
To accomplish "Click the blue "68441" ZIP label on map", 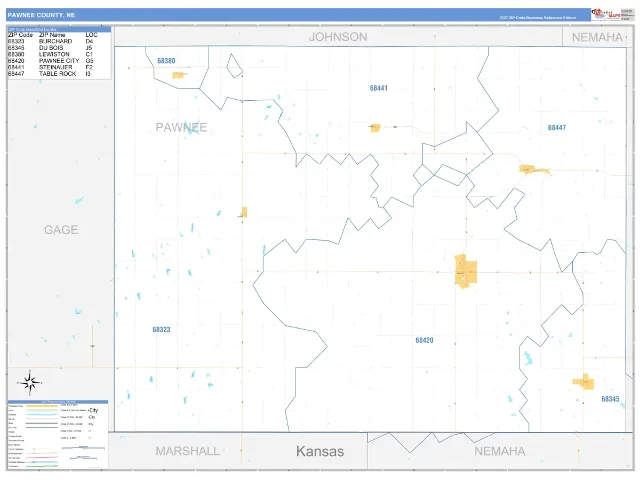I will (x=378, y=88).
